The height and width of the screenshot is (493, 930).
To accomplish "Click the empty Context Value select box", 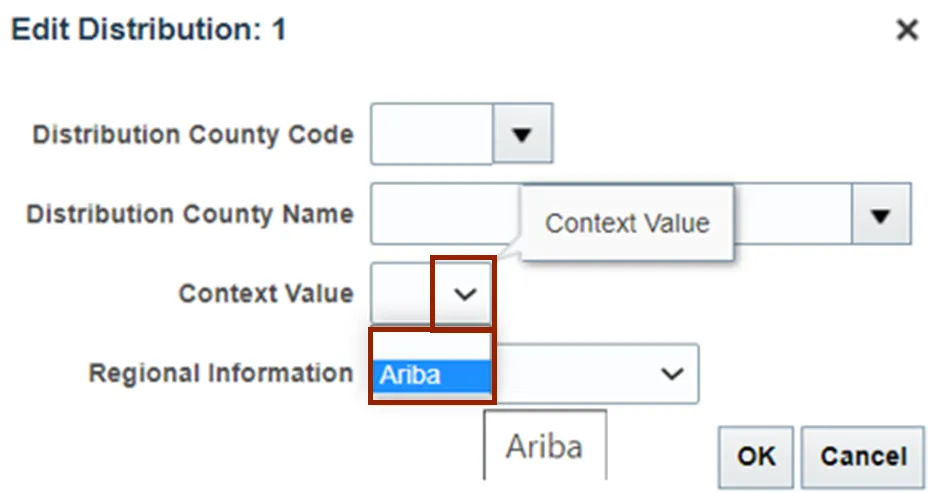I will tap(402, 293).
